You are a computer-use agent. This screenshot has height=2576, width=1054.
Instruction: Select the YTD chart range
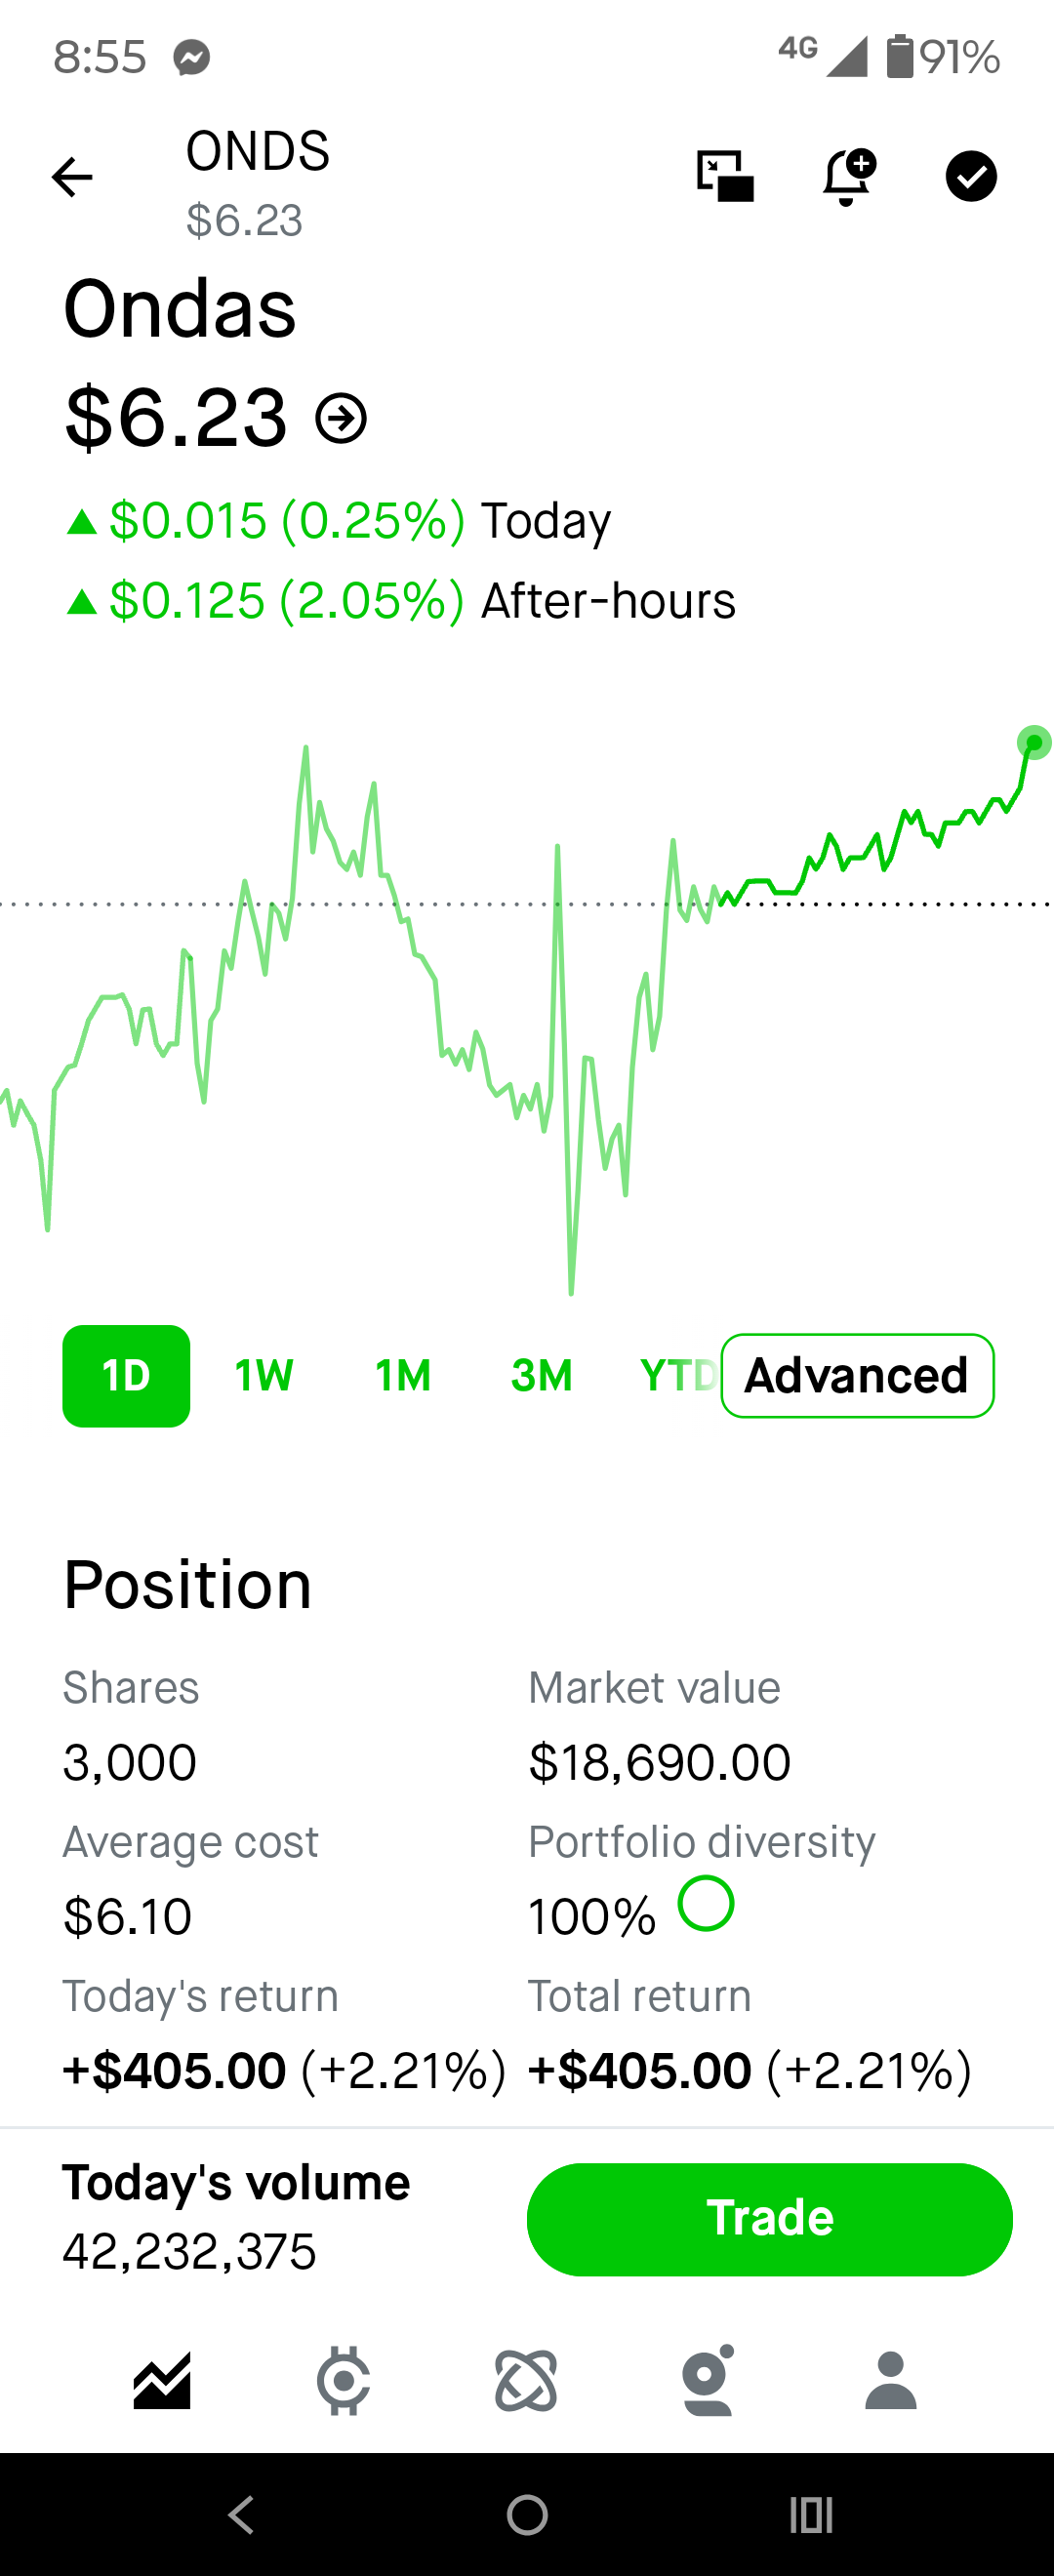[679, 1375]
